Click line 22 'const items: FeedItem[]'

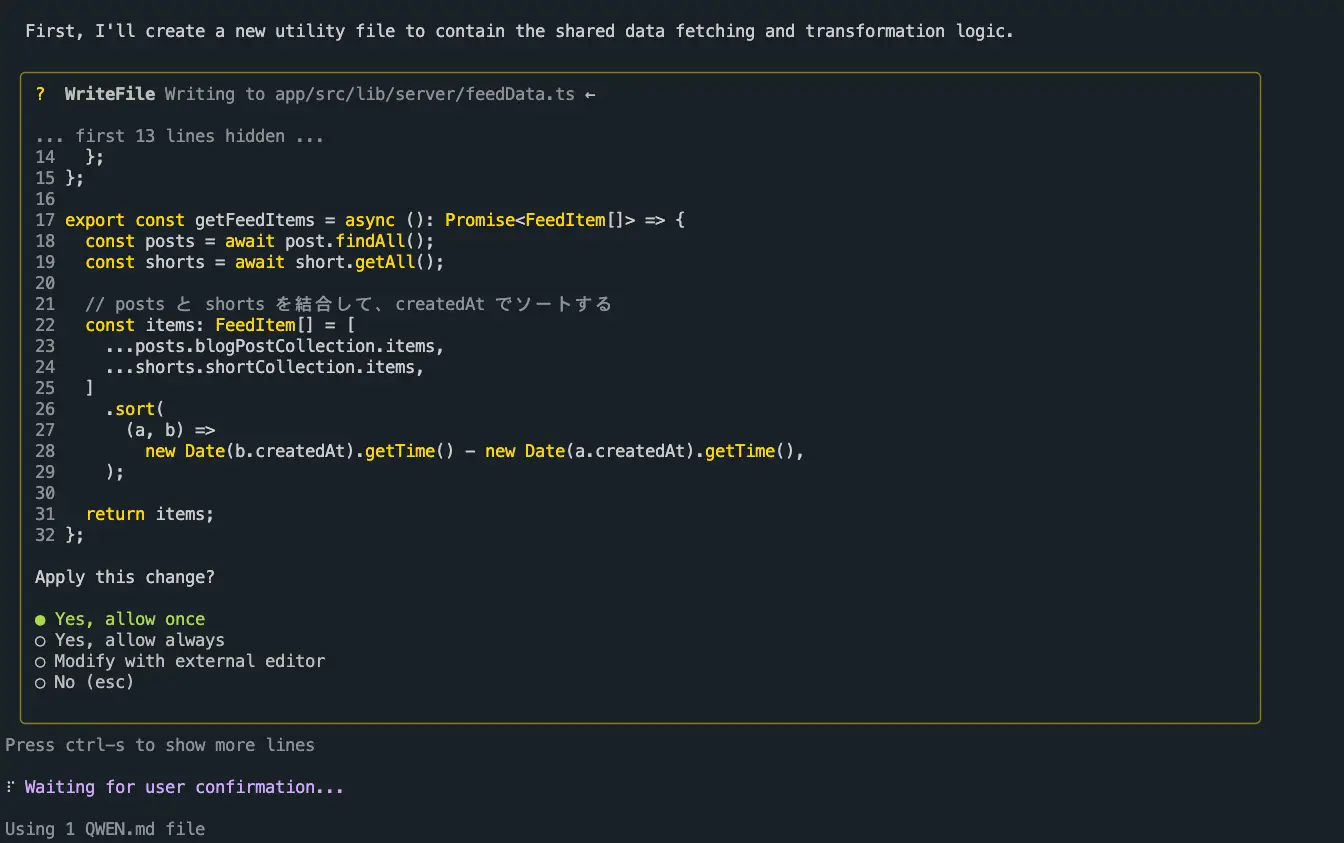pyautogui.click(x=200, y=325)
